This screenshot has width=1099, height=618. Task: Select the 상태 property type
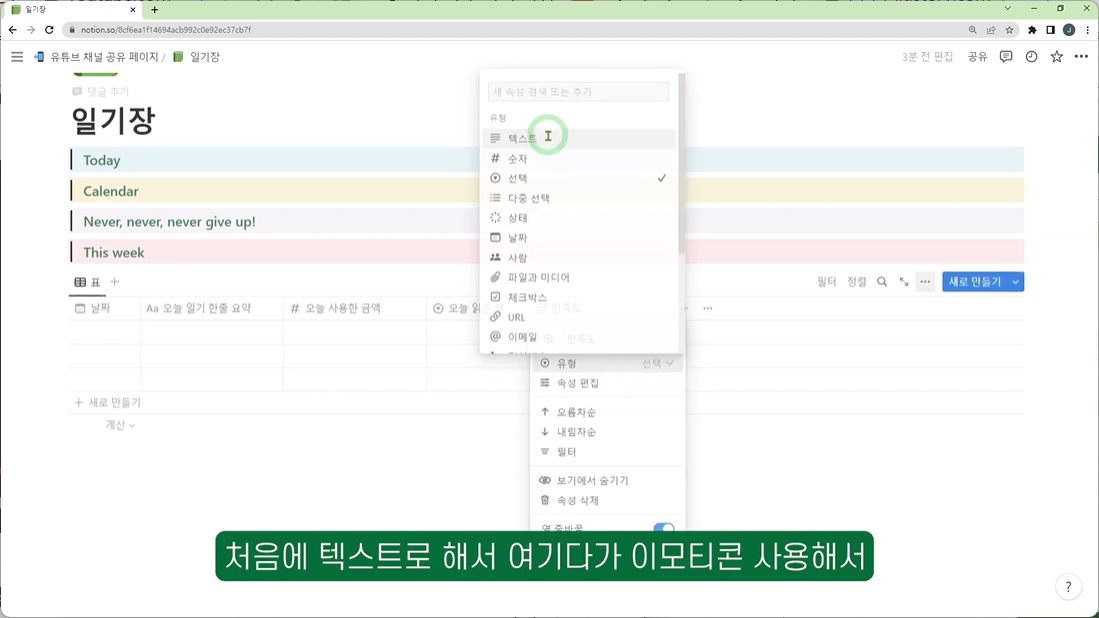(581, 218)
